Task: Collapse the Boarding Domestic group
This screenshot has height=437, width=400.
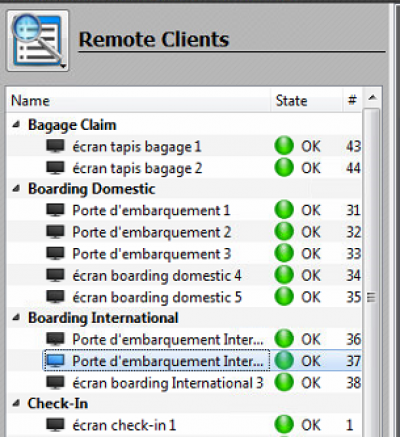Action: [x=16, y=189]
